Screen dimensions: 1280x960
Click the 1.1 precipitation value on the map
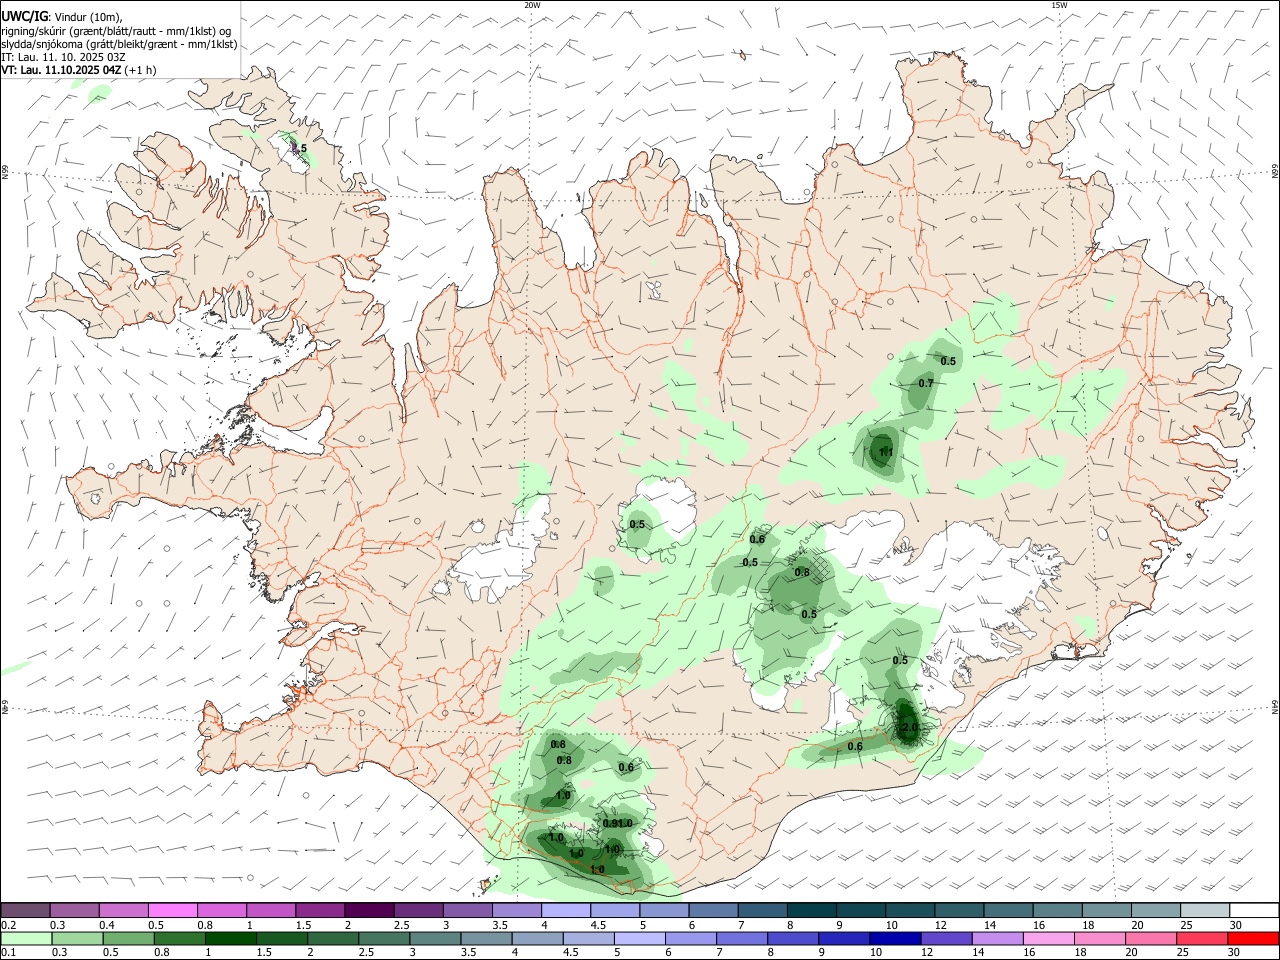[885, 453]
